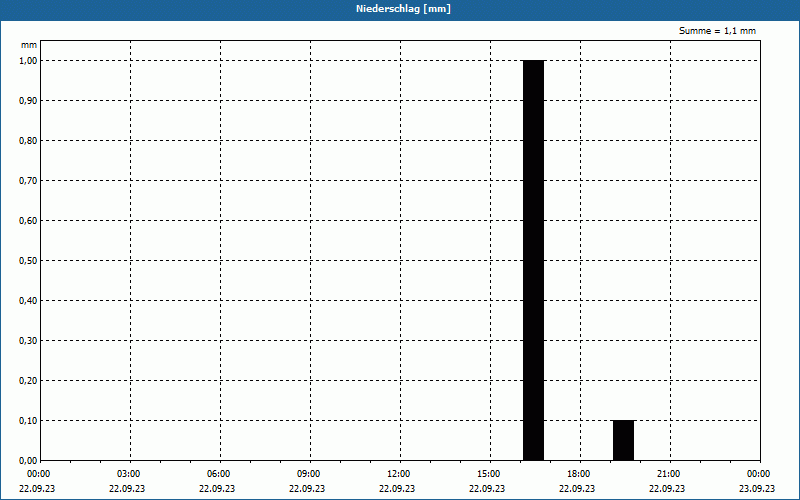
Task: Click the 0,00 y-axis value
Action: [29, 461]
